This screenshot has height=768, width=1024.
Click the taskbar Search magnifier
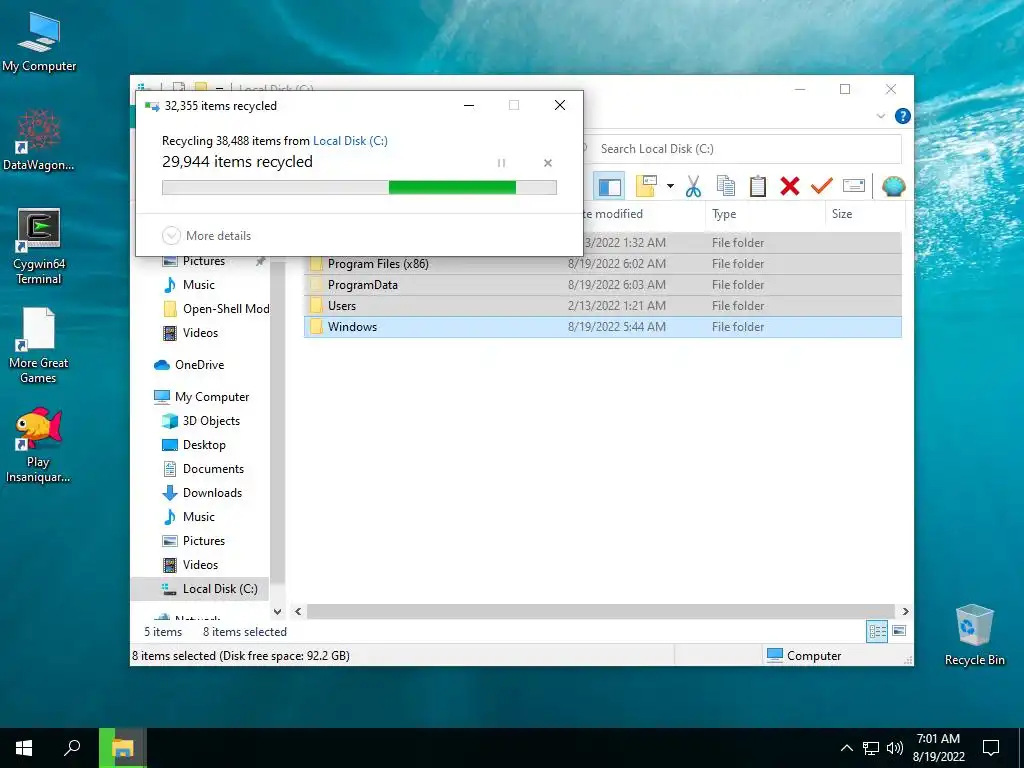click(72, 748)
